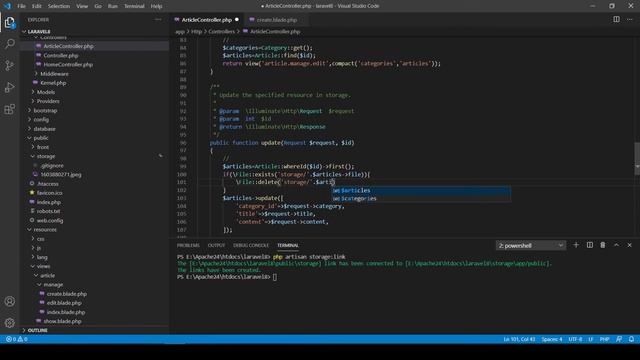
Task: Open Explorer views and more actions ellipsis
Action: [158, 20]
